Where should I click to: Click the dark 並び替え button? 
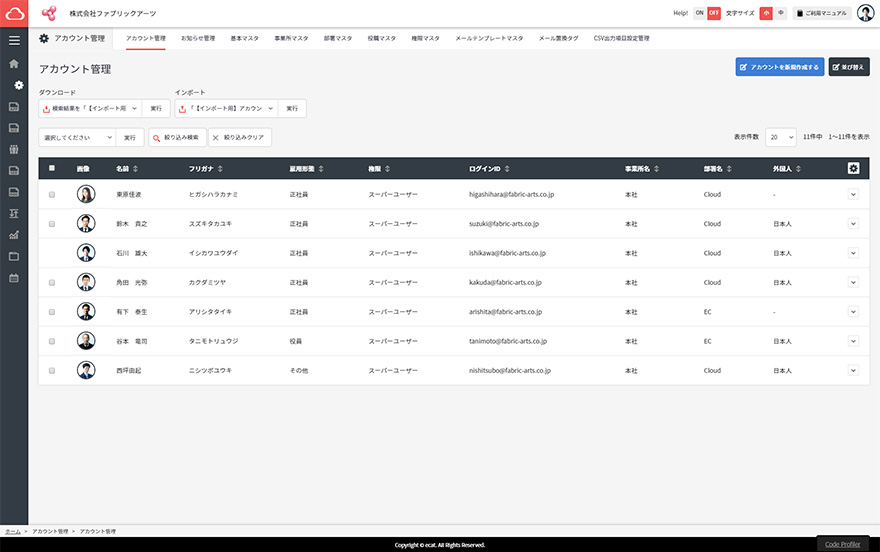coord(849,67)
